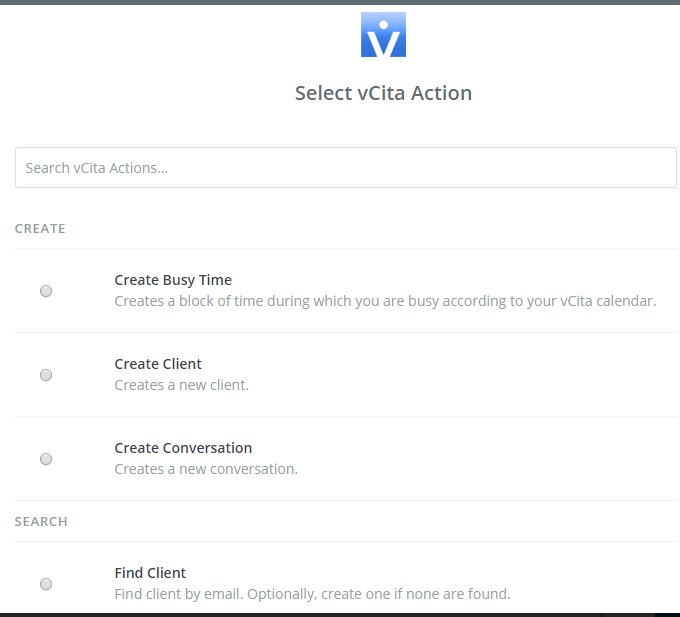Click the 'Find client by email' description

pyautogui.click(x=312, y=594)
